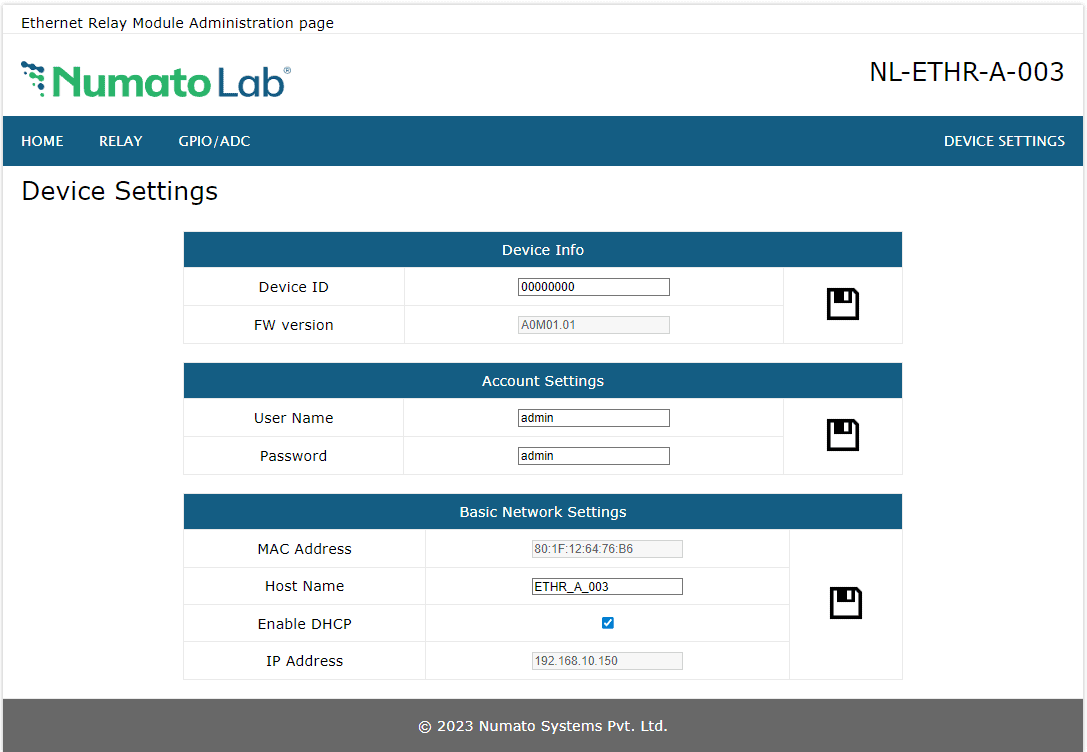Click the Device ID input field
This screenshot has width=1087, height=752.
point(593,287)
